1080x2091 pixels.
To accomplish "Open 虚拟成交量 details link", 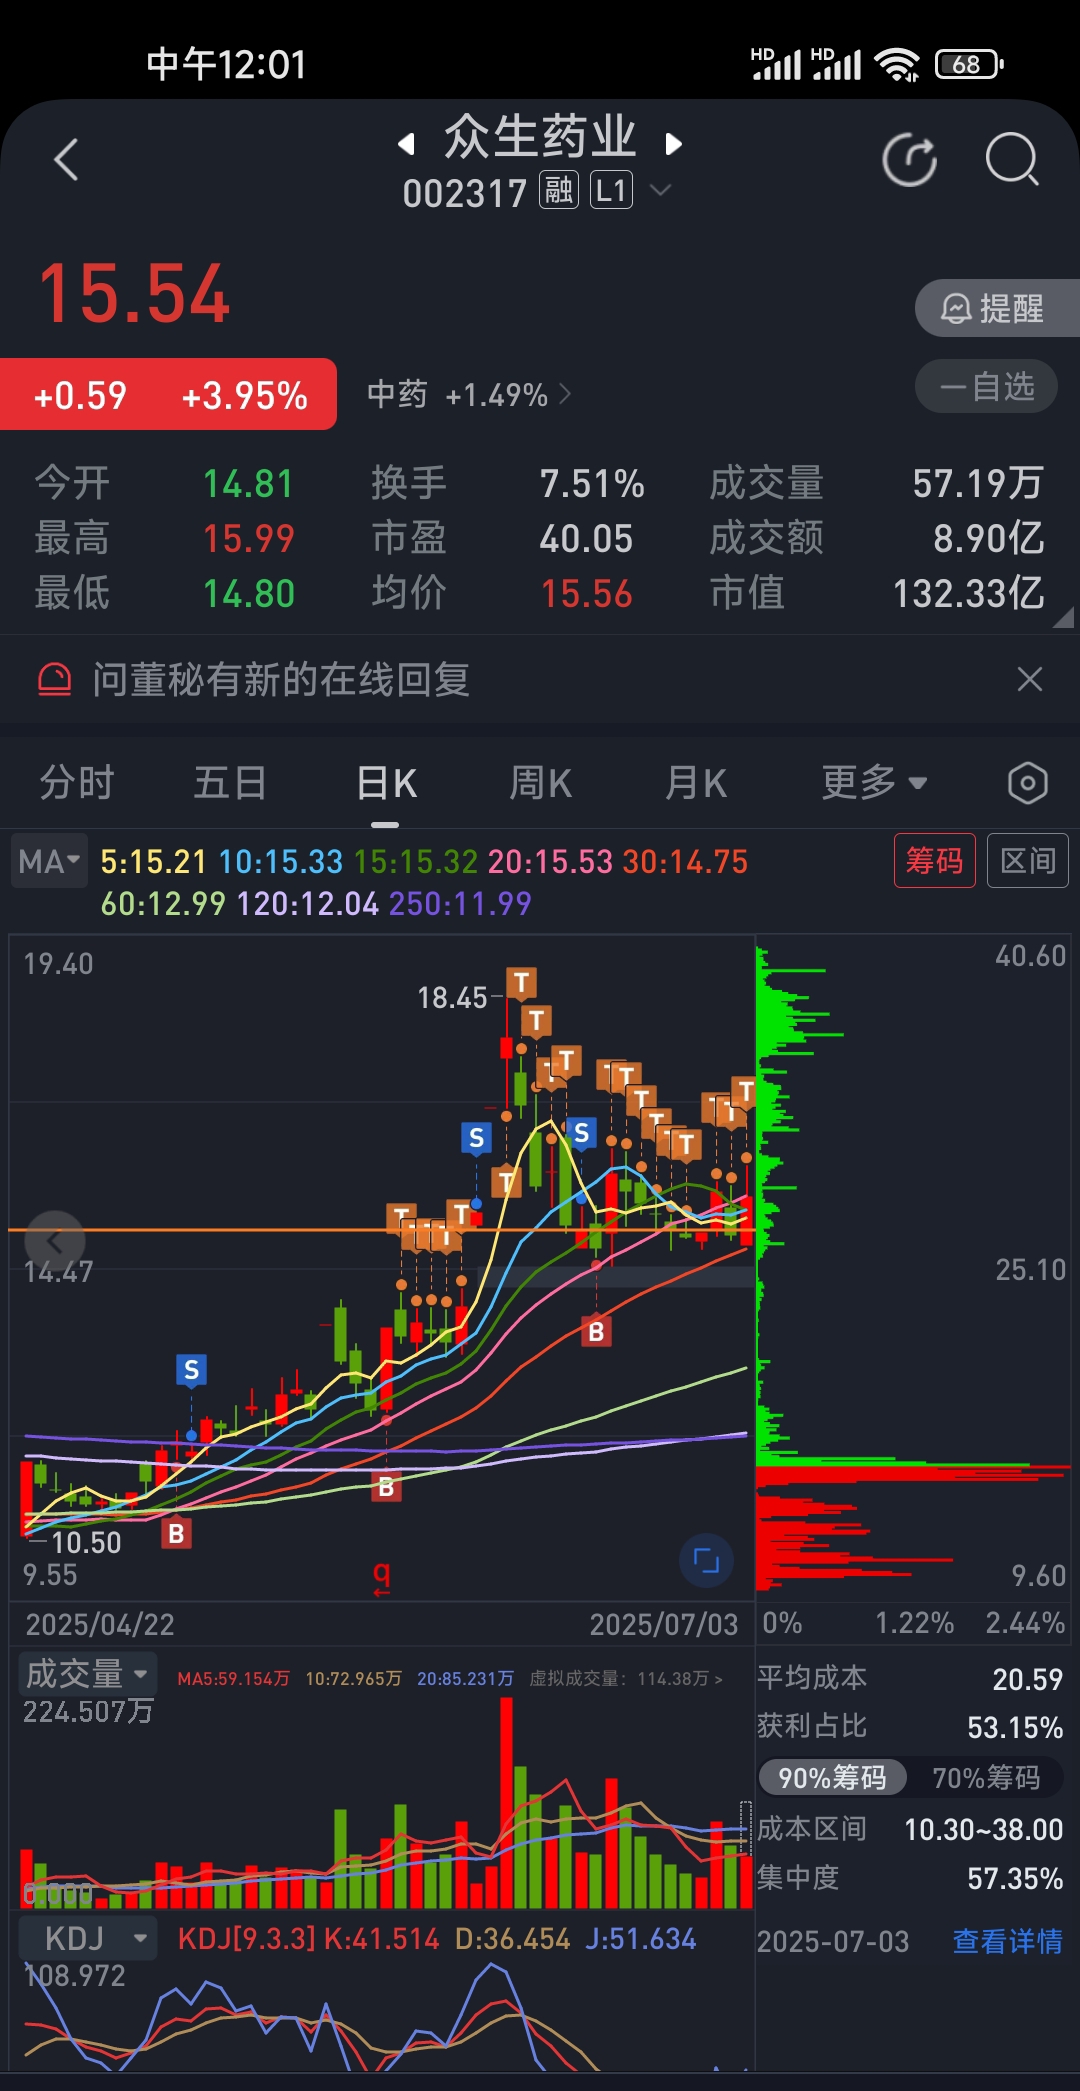I will pyautogui.click(x=626, y=1678).
